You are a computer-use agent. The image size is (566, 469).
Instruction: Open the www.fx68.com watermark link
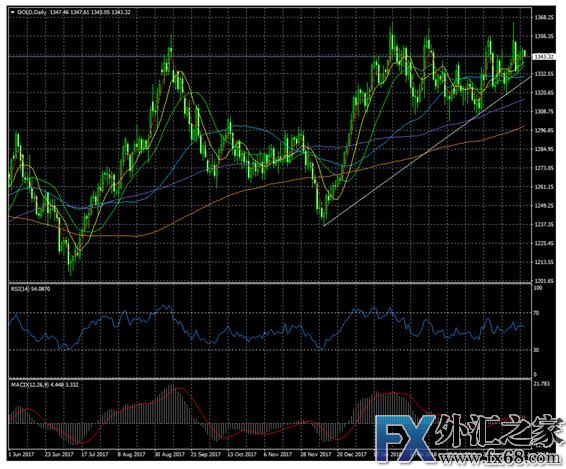pyautogui.click(x=499, y=458)
